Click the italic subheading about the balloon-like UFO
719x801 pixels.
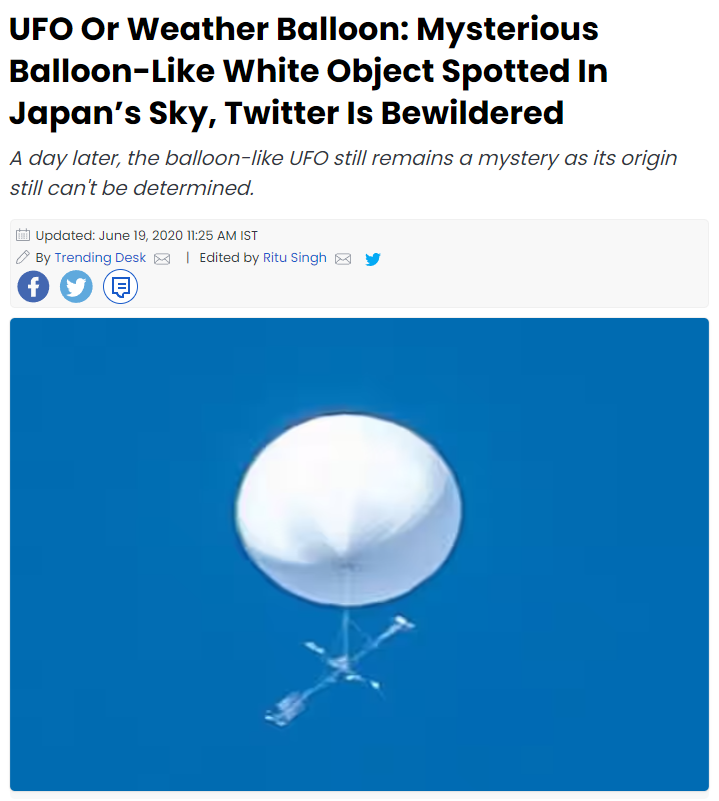coord(343,173)
